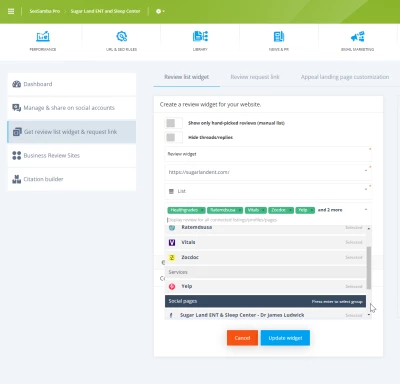Image resolution: width=400 pixels, height=384 pixels.
Task: Click the Dashboard gauge icon in the sidebar
Action: click(x=16, y=84)
